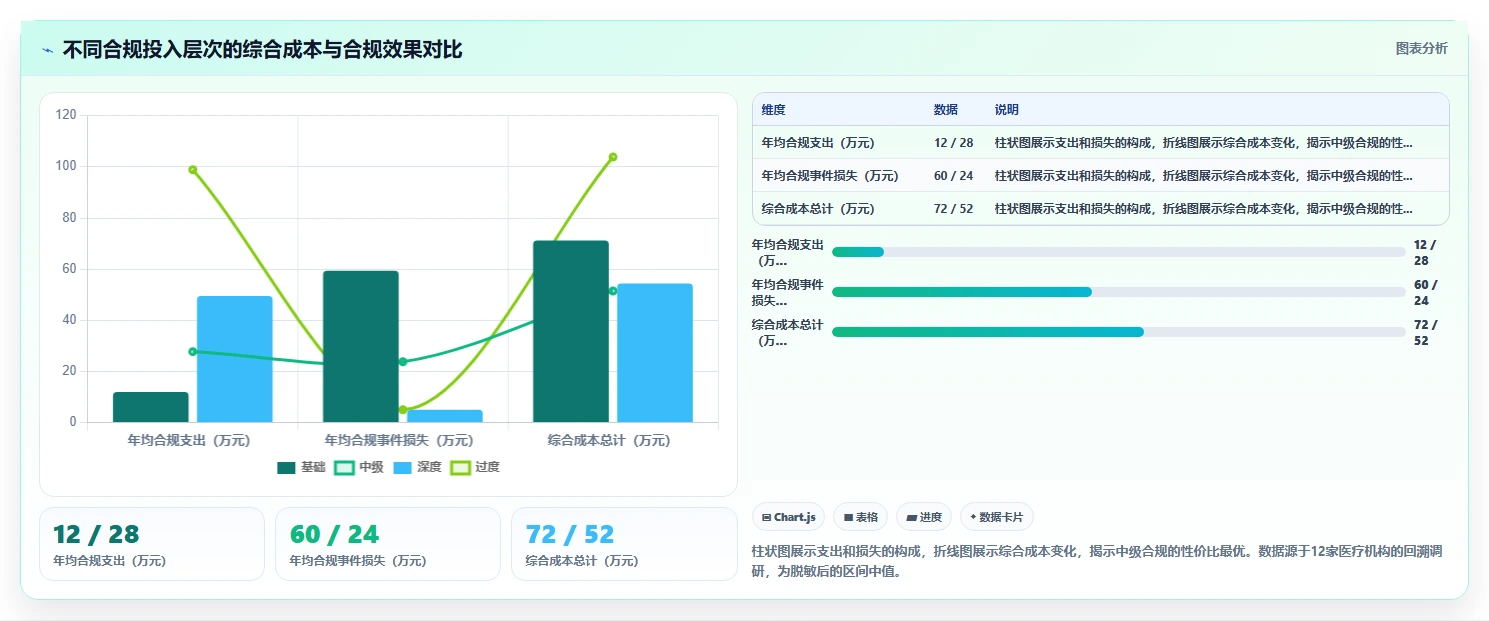The height and width of the screenshot is (621, 1489).
Task: Click the lightning icon beside the title
Action: click(48, 50)
